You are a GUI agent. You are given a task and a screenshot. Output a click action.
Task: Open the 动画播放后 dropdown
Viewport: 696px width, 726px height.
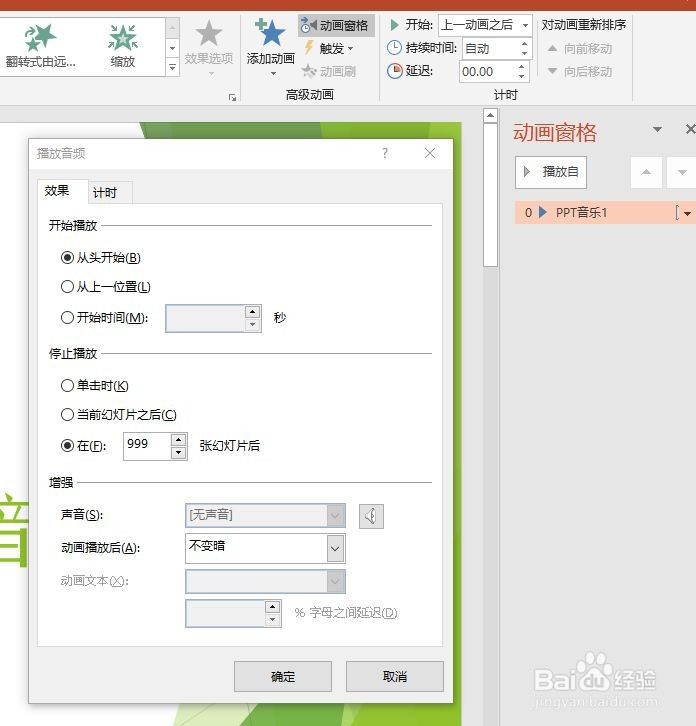[x=335, y=548]
